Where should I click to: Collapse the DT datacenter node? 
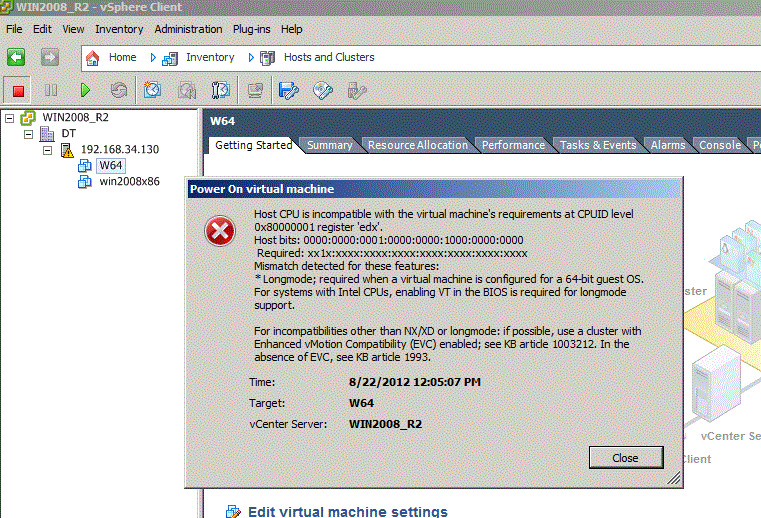tap(28, 134)
